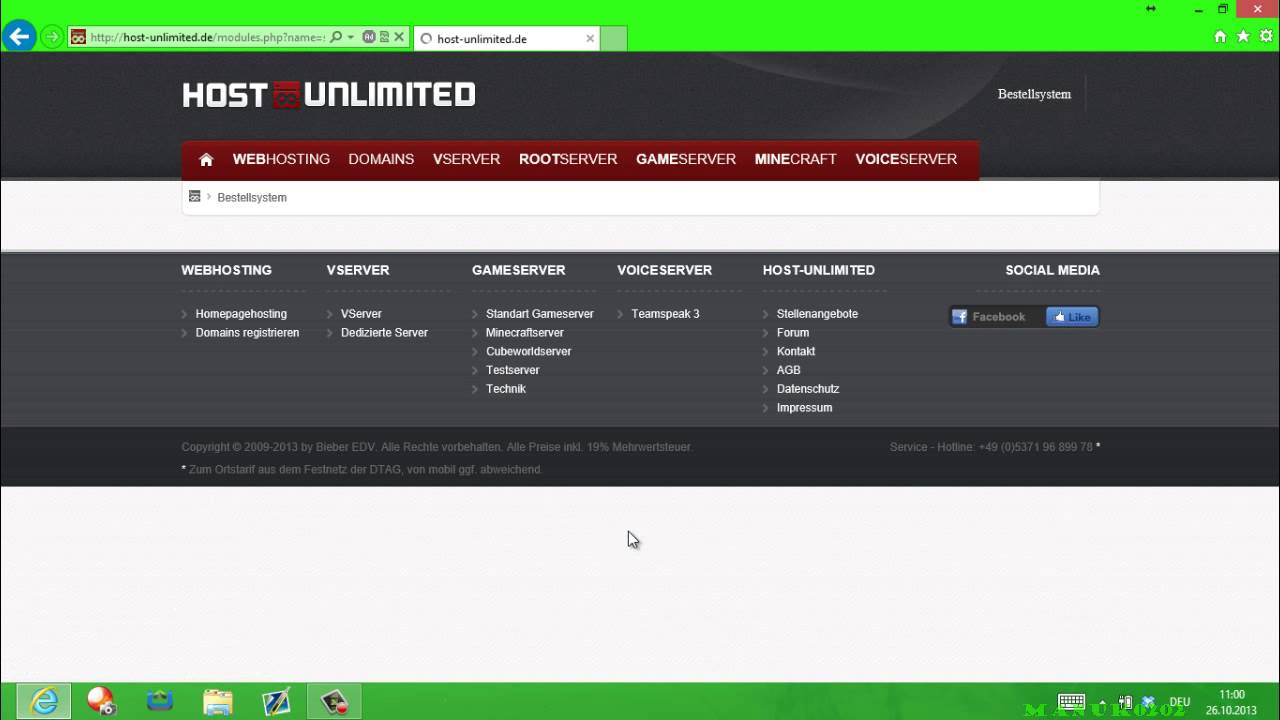
Task: Click the Facebook Like button
Action: [1072, 317]
